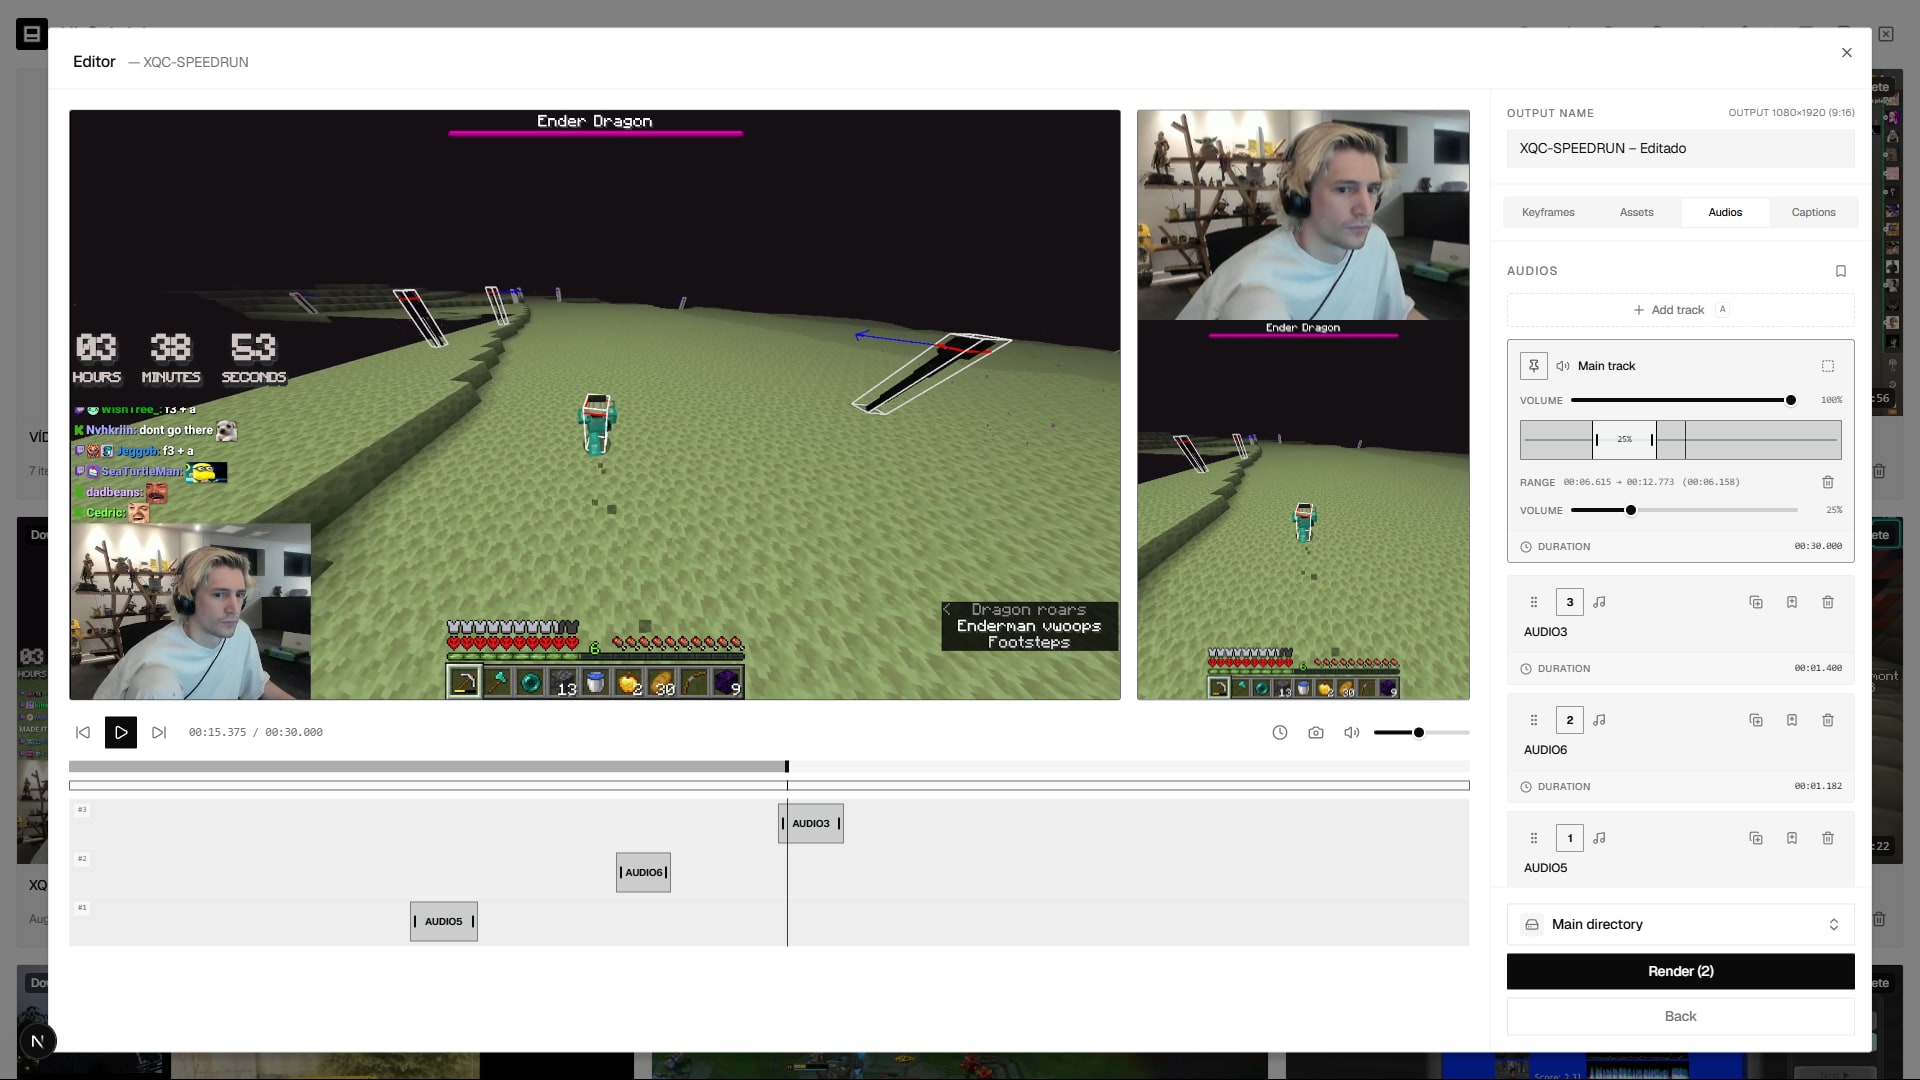1920x1080 pixels.
Task: Select the 25% range segment in the waveform
Action: (1624, 440)
